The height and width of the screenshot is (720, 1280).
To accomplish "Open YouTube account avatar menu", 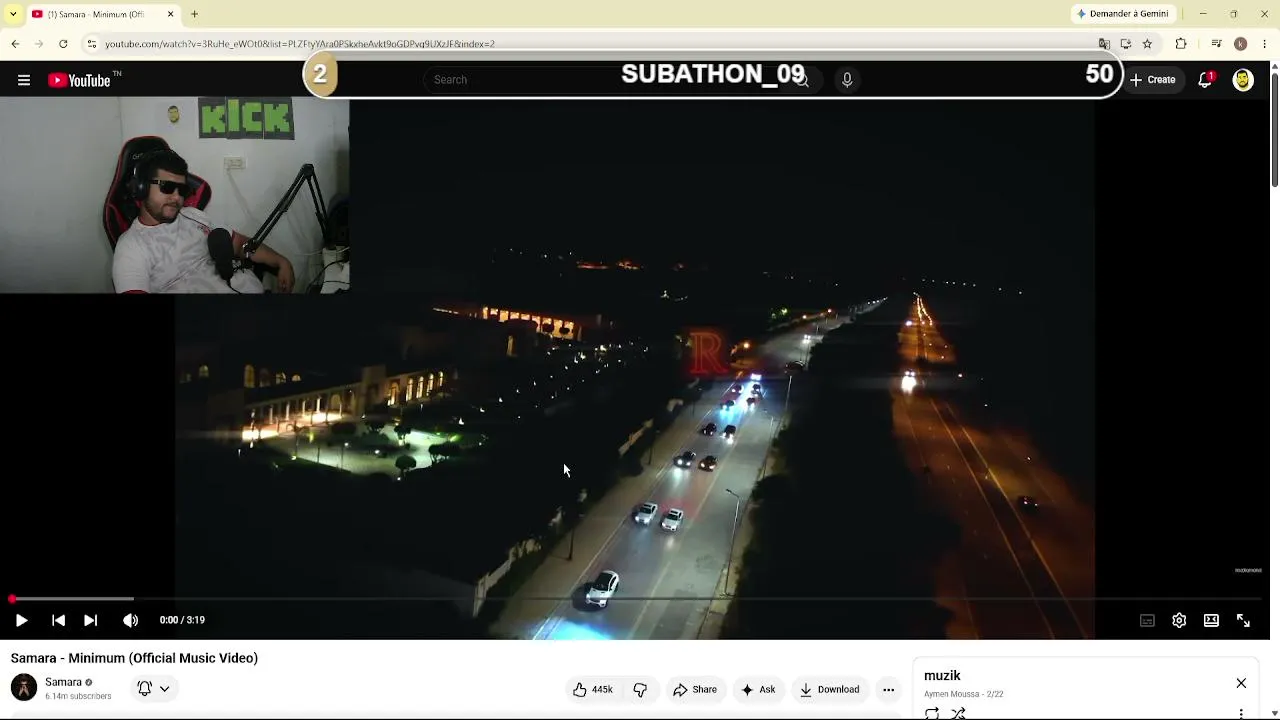I will coord(1243,80).
